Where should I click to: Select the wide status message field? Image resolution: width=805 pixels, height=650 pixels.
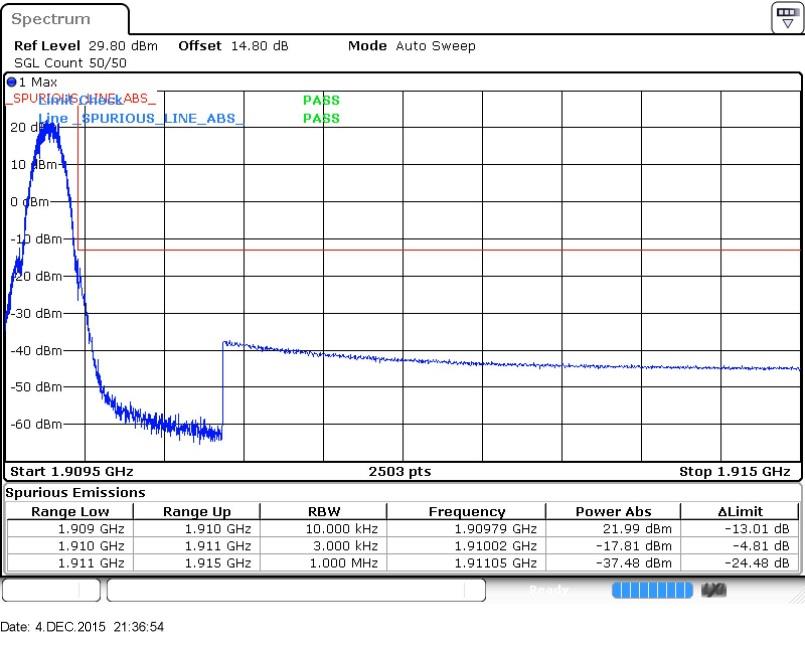pos(296,590)
